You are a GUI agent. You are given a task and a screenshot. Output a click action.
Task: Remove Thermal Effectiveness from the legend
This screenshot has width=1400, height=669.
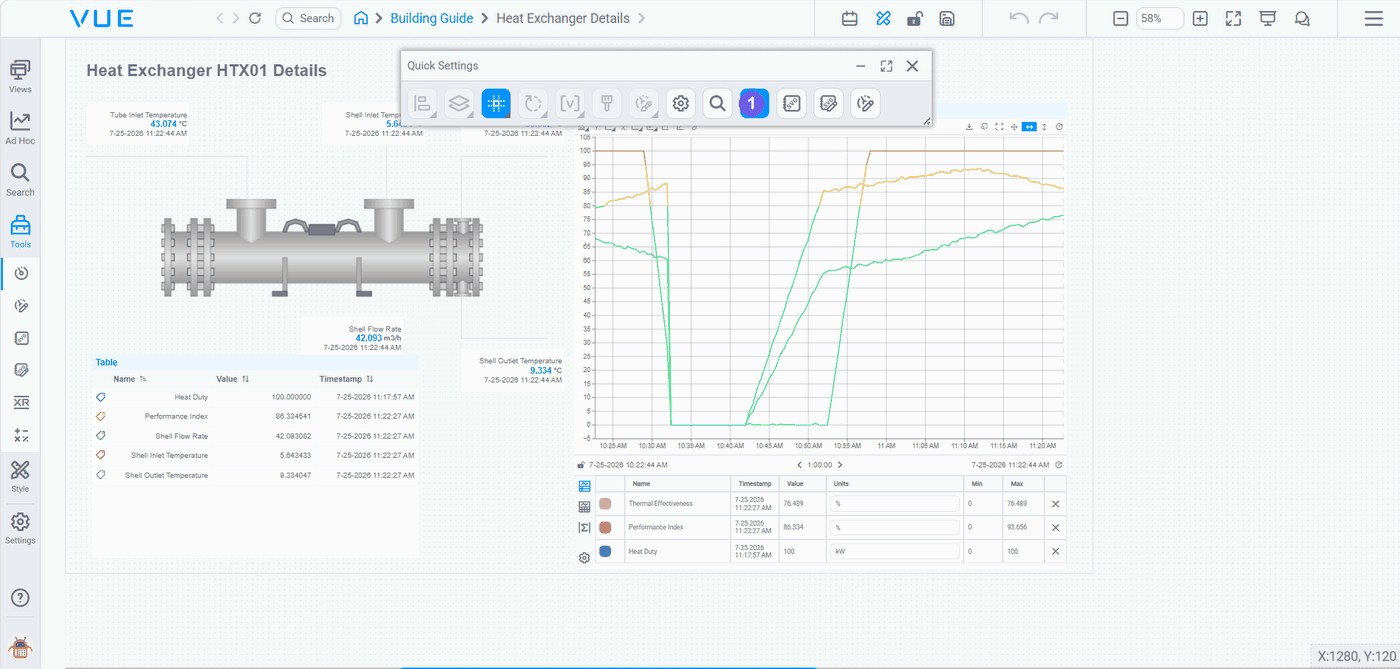point(1055,503)
